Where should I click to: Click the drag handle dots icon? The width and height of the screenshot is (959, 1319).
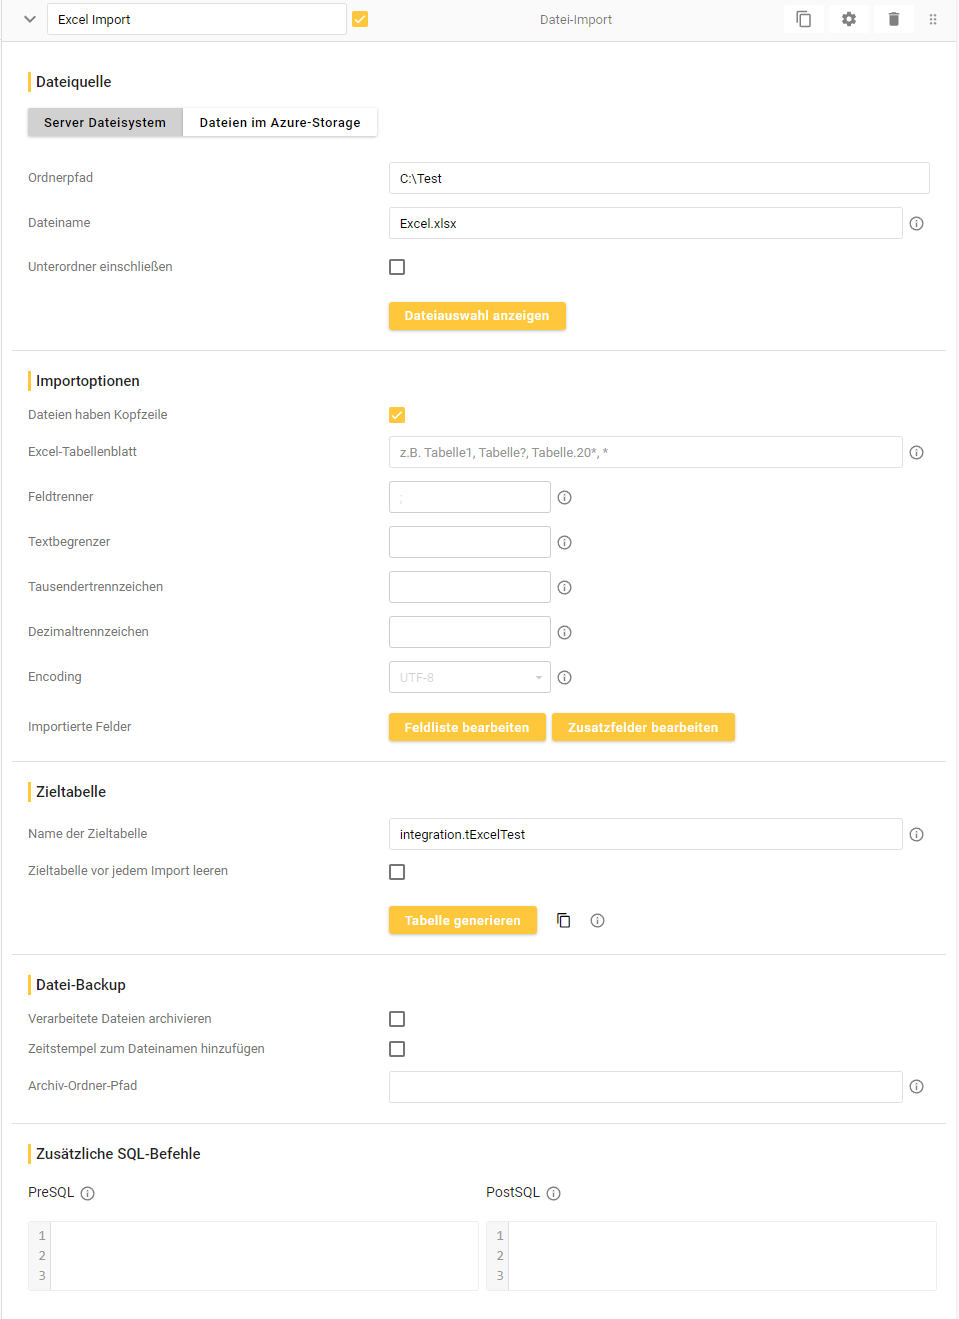point(932,19)
